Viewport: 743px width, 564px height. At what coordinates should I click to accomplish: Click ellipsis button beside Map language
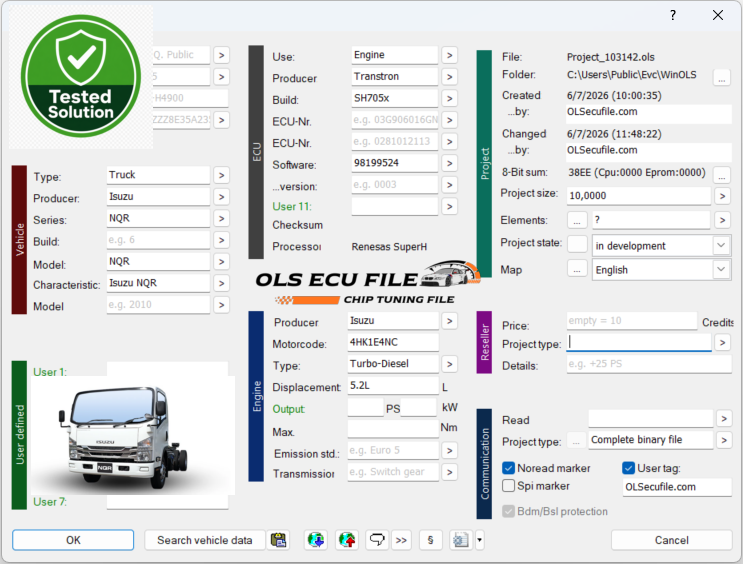pyautogui.click(x=577, y=270)
